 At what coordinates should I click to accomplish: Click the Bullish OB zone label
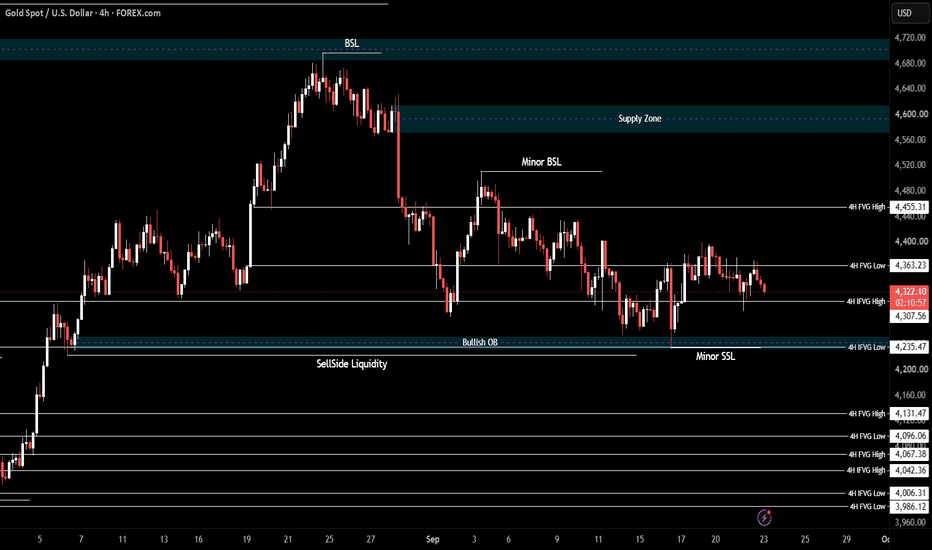(x=480, y=342)
